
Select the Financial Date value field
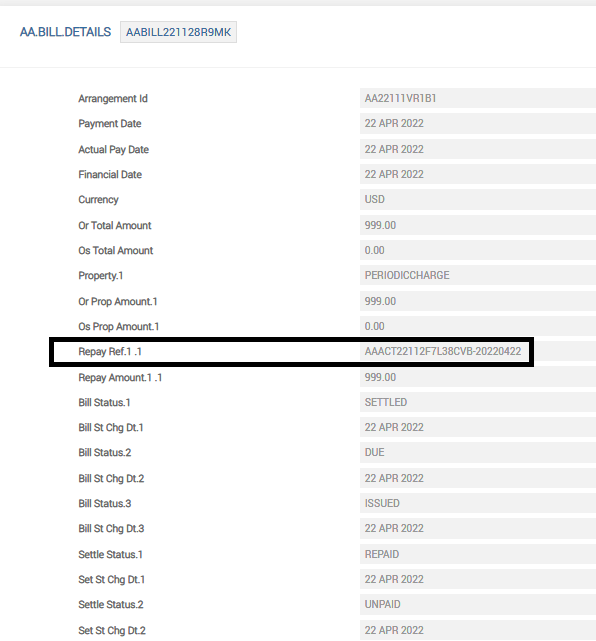pos(478,174)
